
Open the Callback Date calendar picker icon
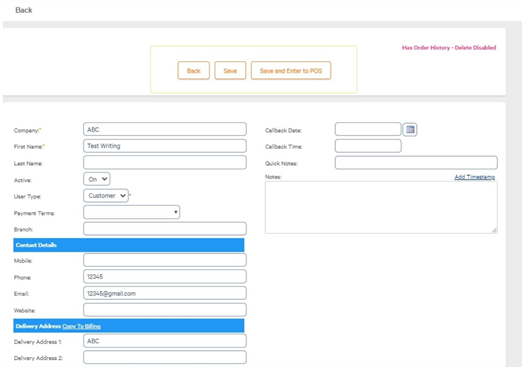click(410, 129)
